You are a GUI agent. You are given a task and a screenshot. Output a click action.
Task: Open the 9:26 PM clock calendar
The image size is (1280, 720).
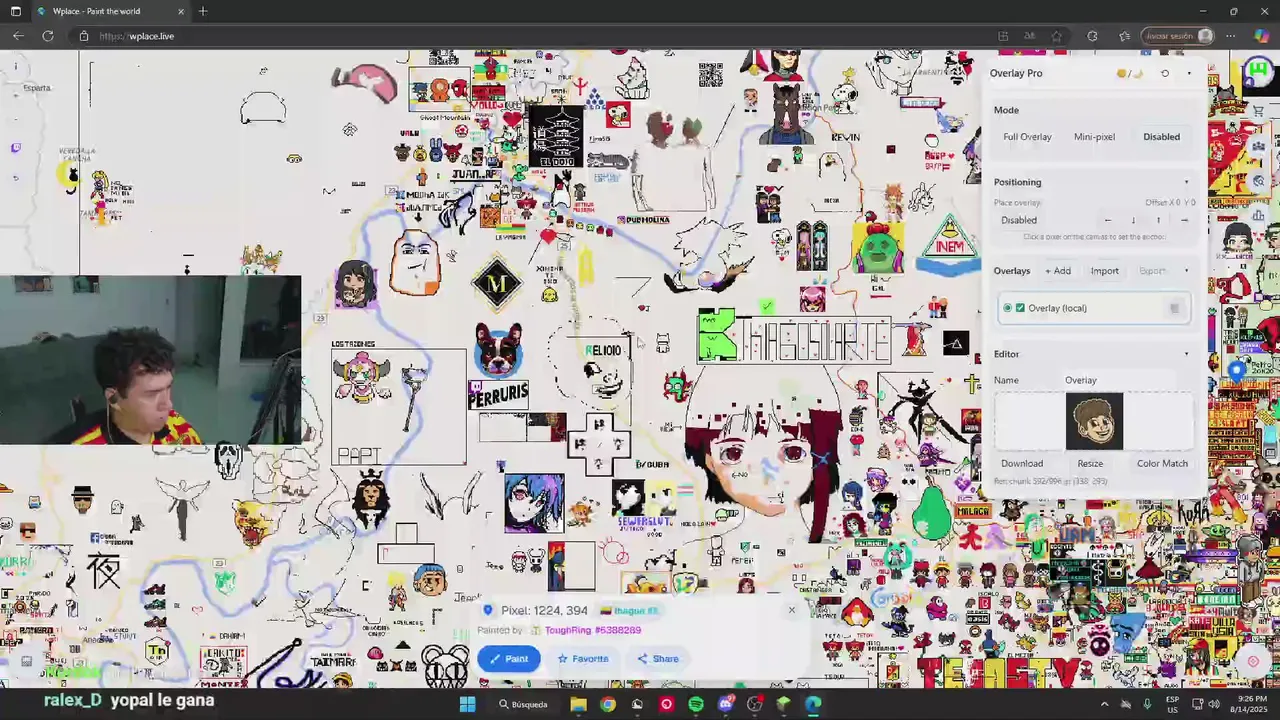pos(1248,704)
